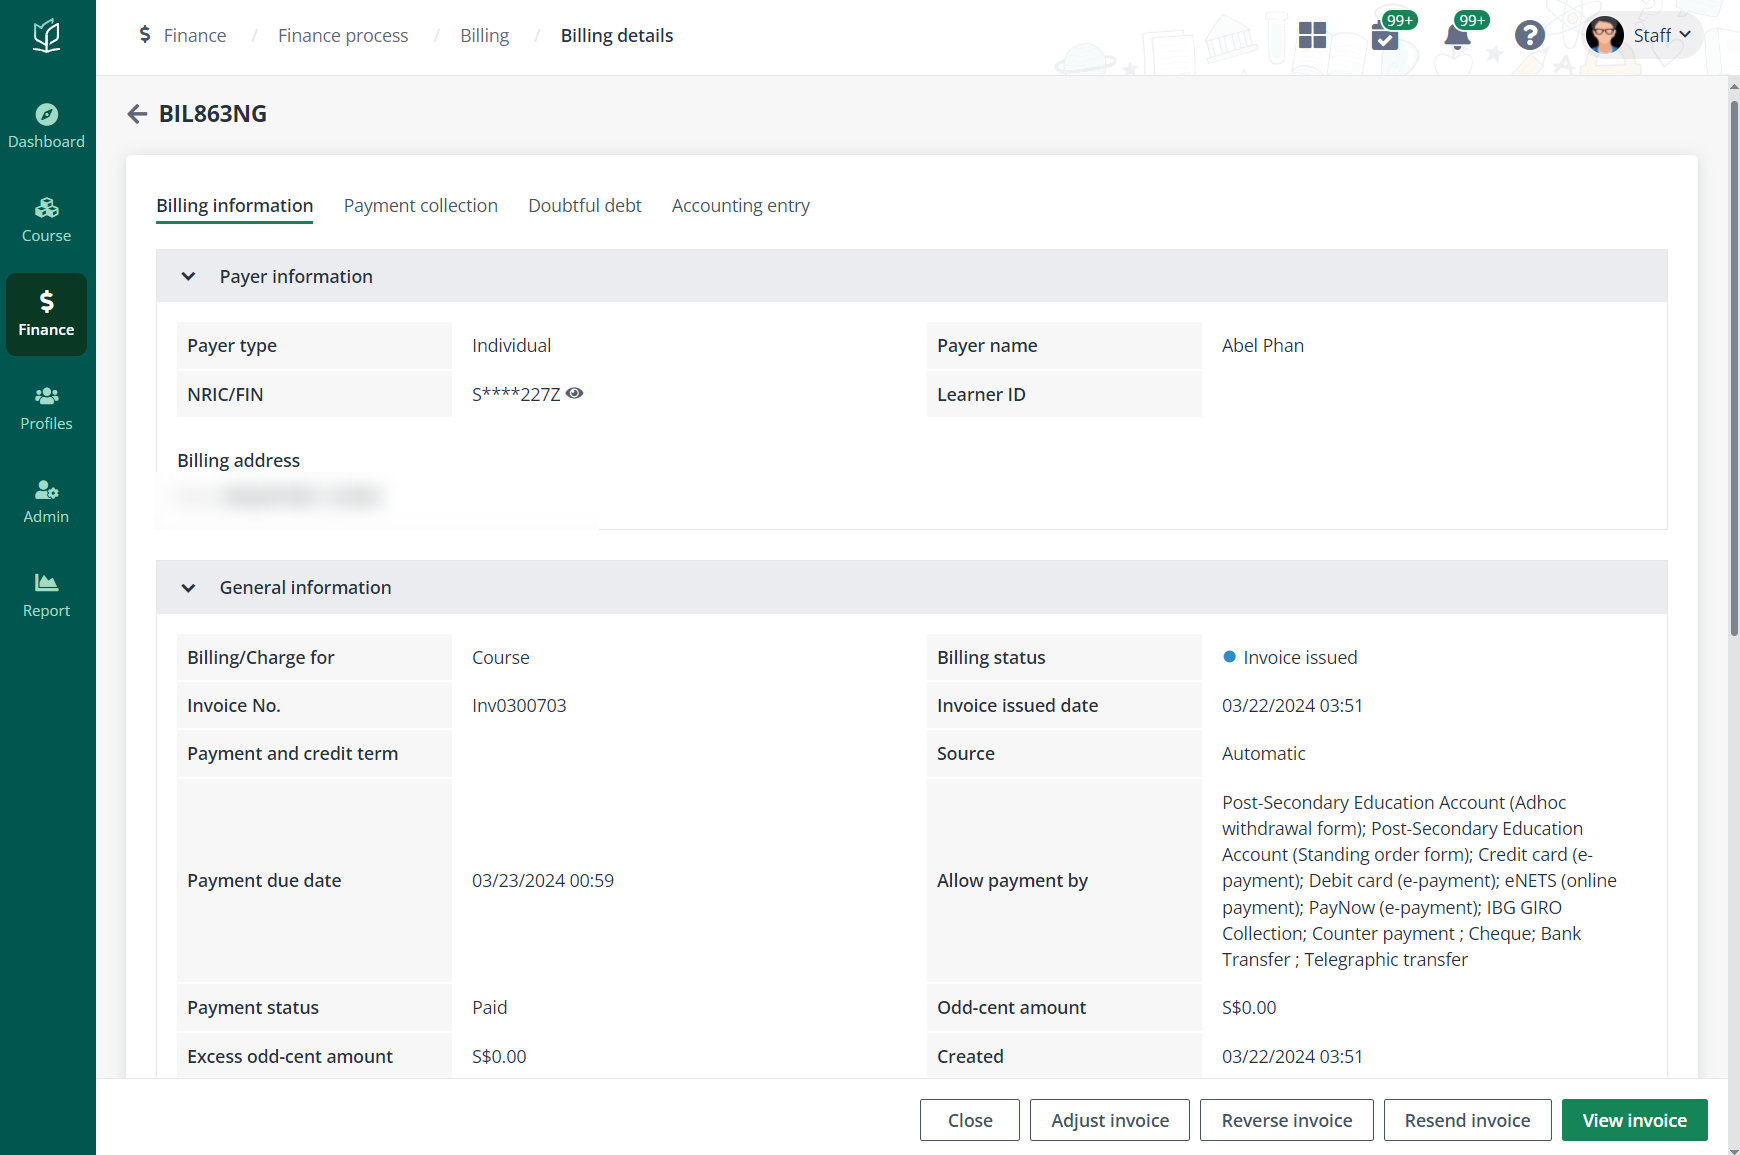Click the Resend invoice button
The width and height of the screenshot is (1740, 1155).
pos(1467,1120)
